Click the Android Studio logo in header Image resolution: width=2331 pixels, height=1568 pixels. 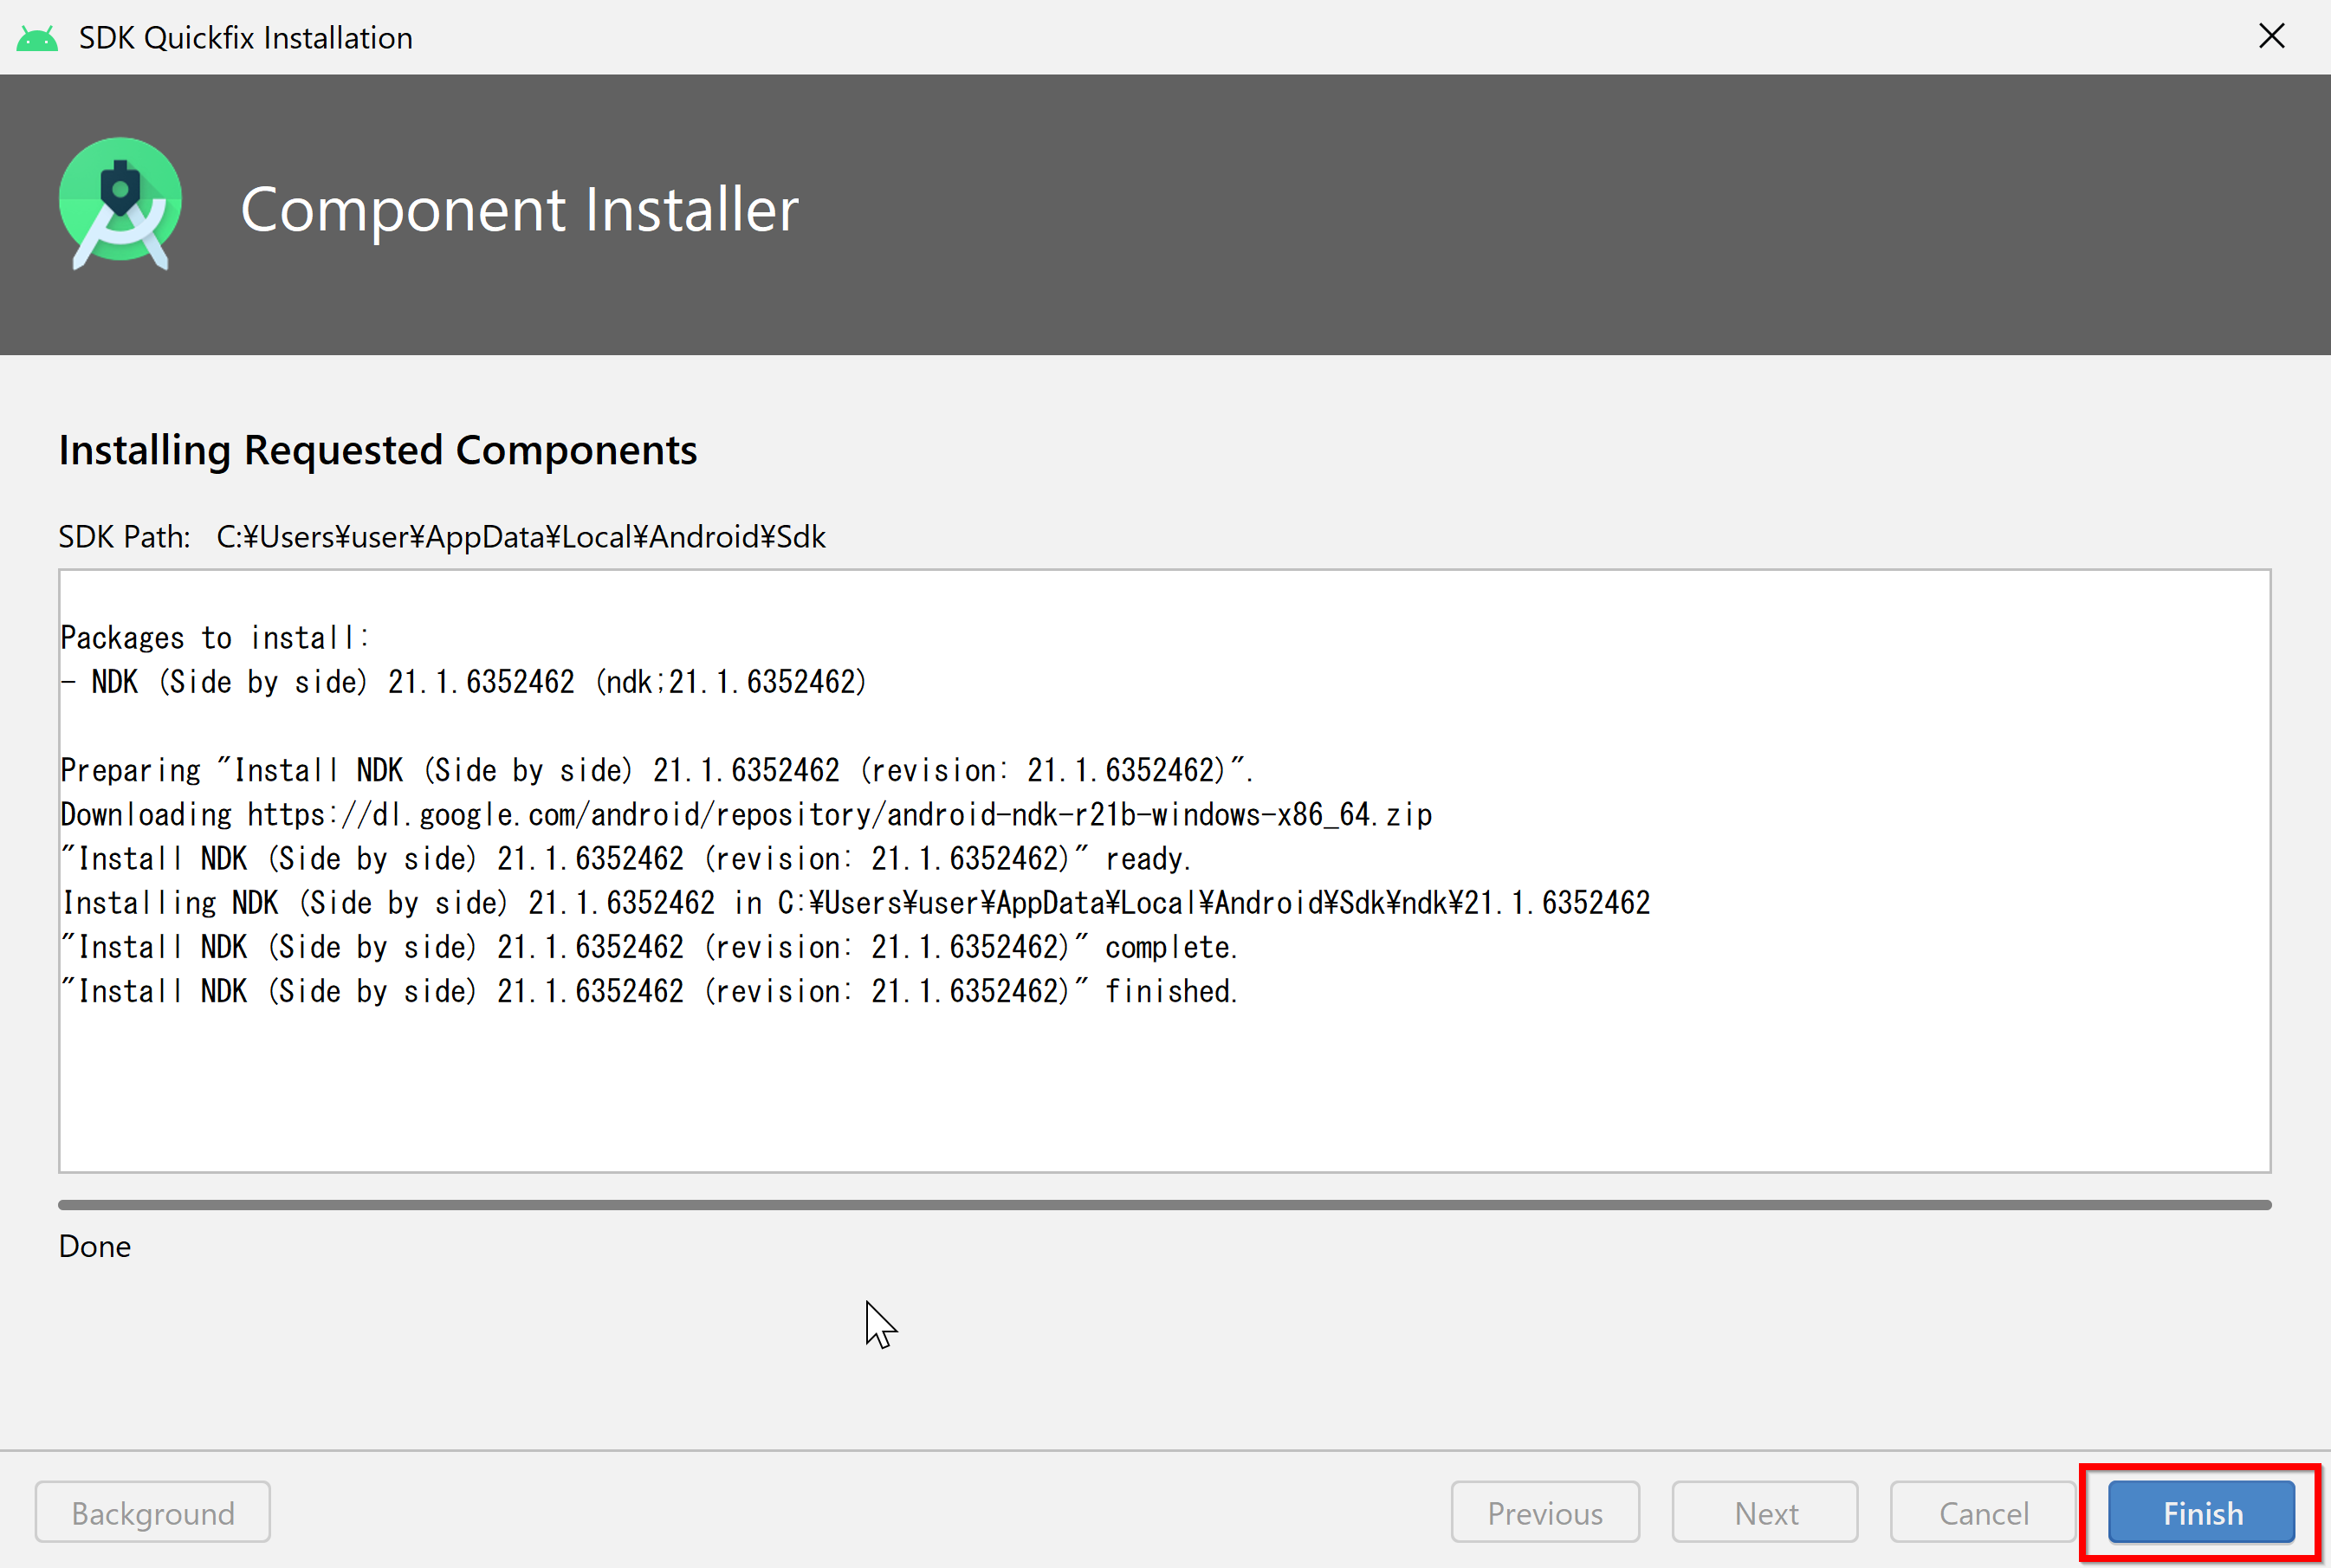click(x=120, y=204)
